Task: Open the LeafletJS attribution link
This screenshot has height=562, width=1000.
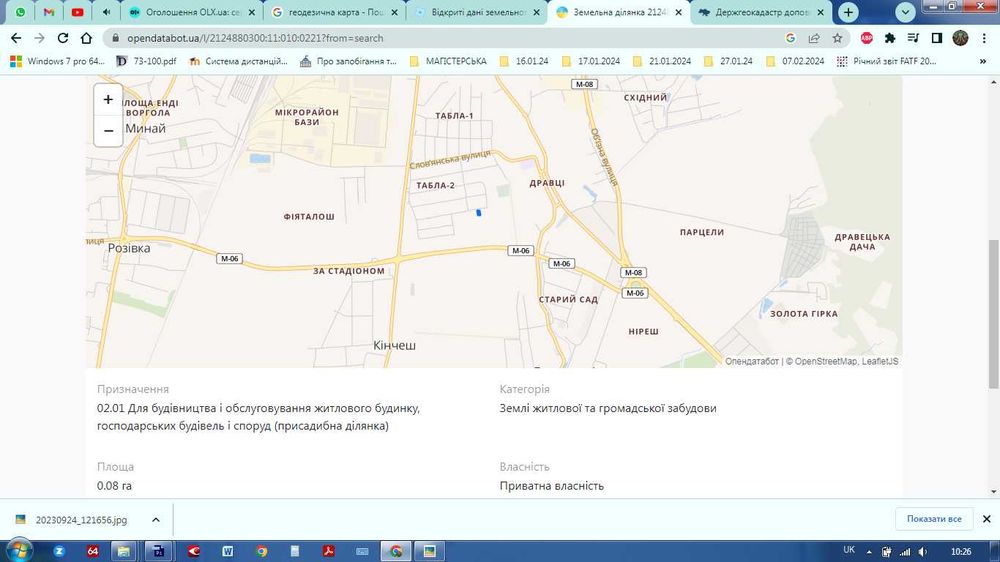Action: (x=880, y=361)
